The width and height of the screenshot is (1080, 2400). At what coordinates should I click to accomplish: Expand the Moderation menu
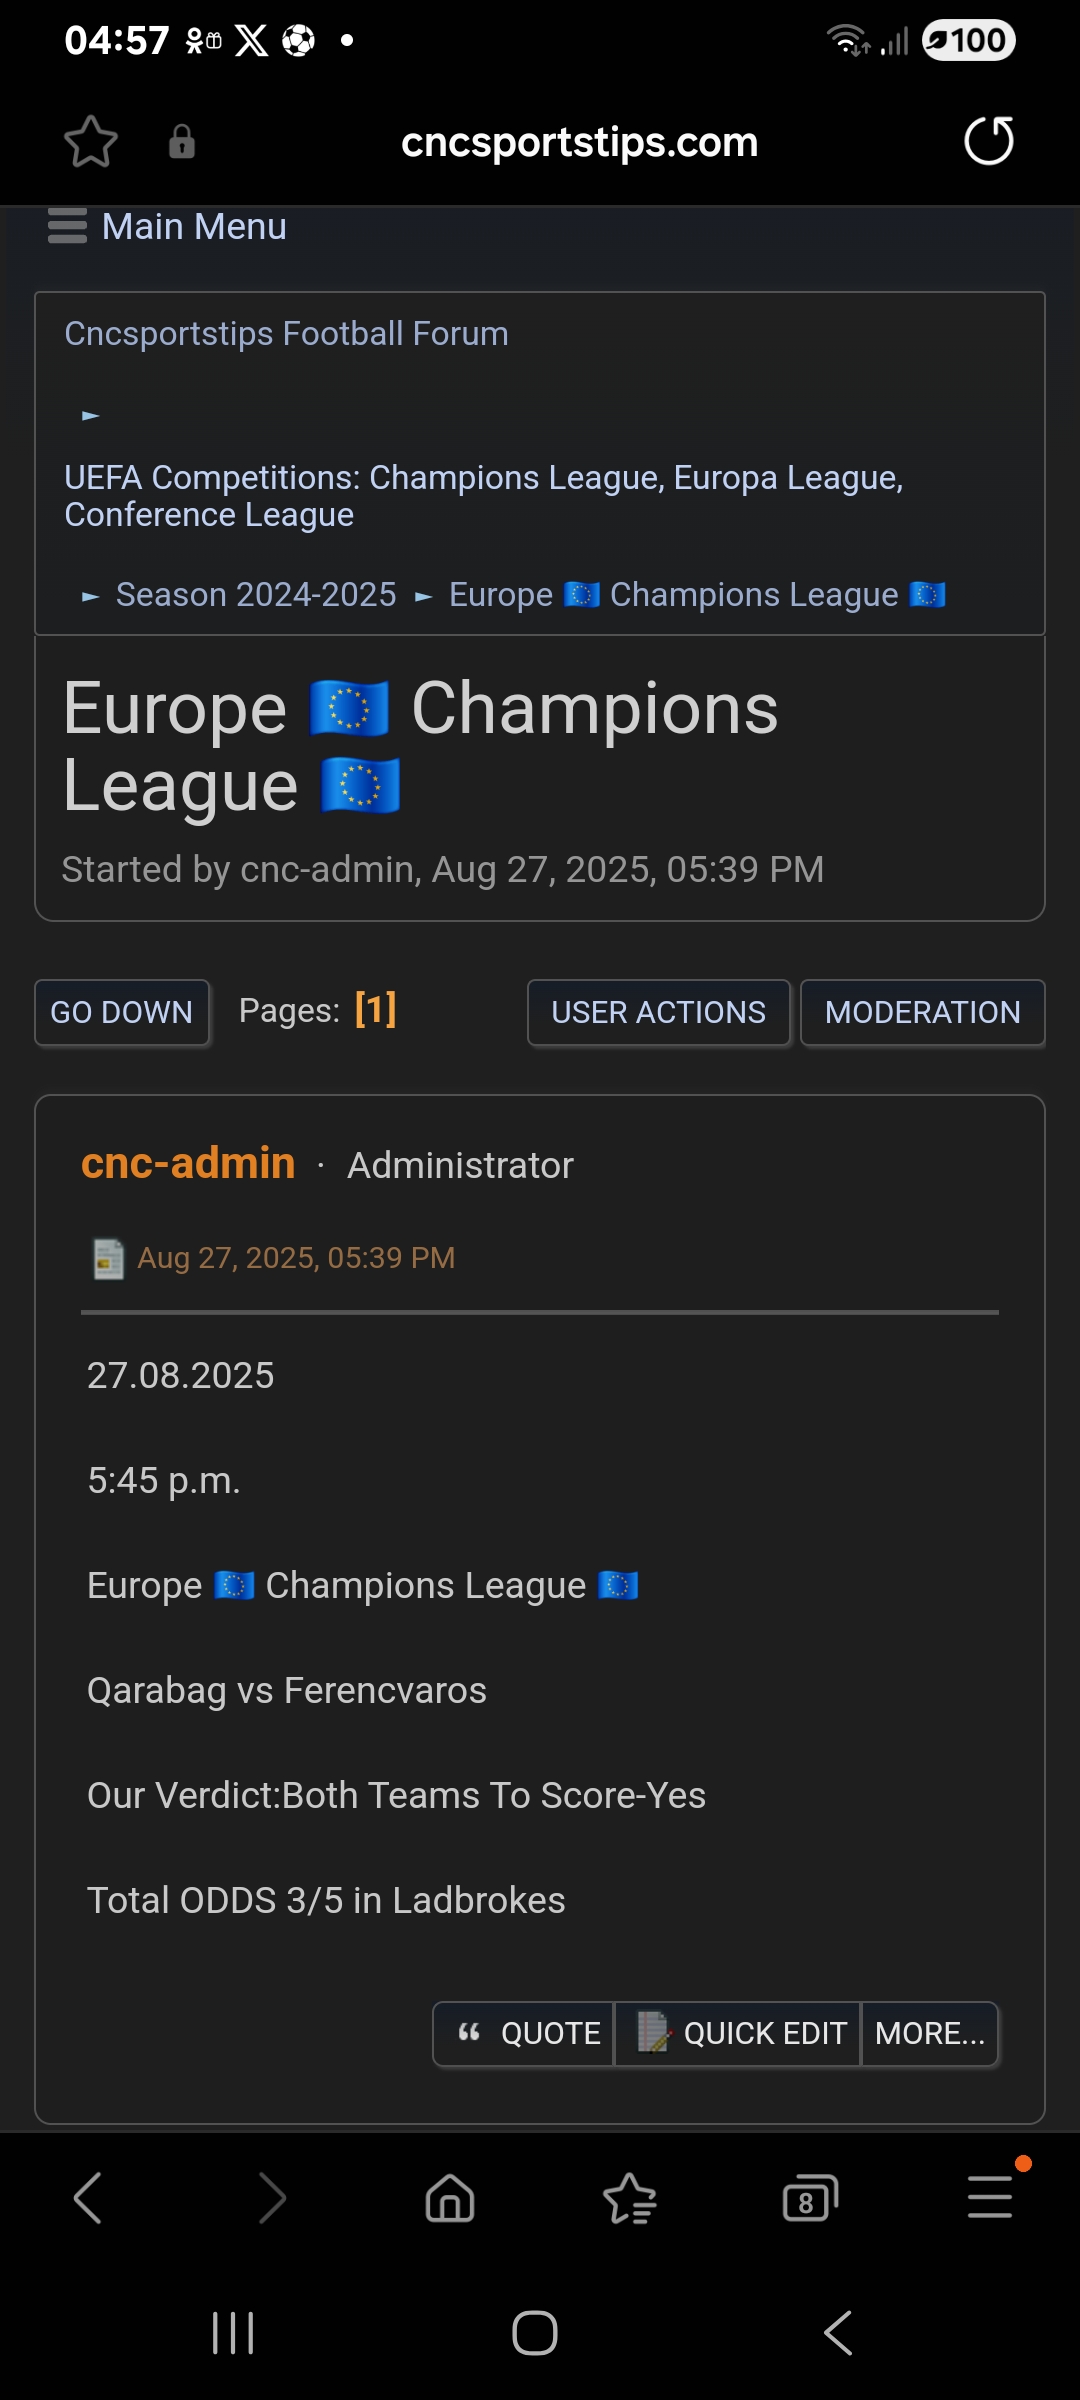[x=922, y=1012]
